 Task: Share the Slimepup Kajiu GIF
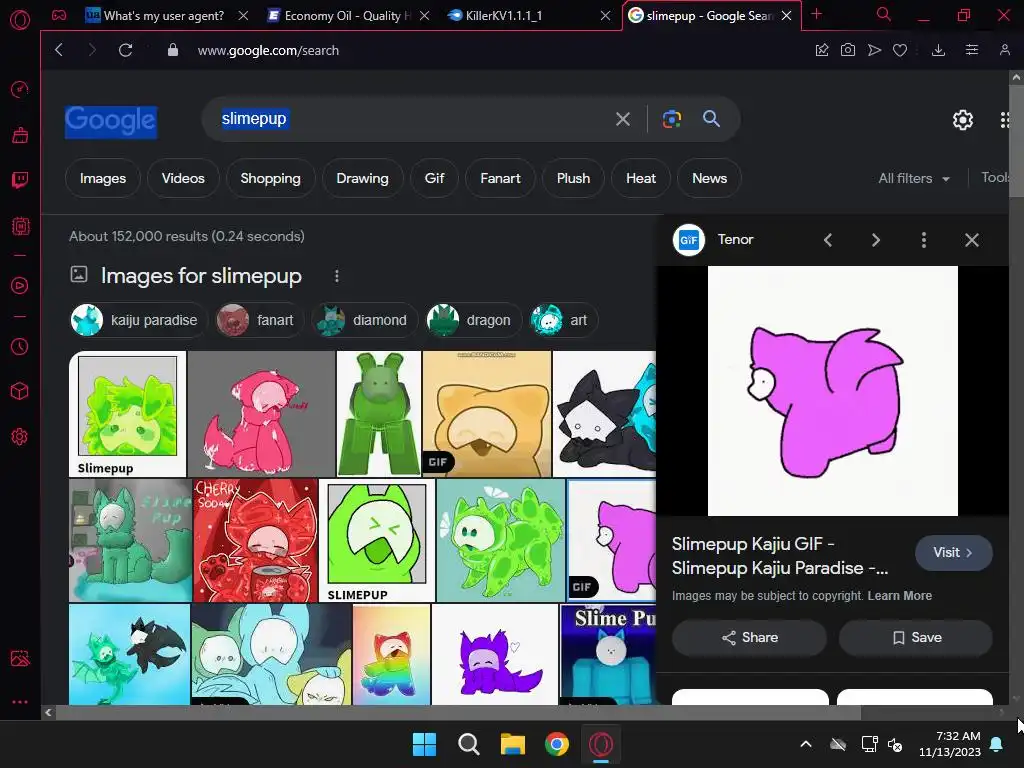point(749,637)
